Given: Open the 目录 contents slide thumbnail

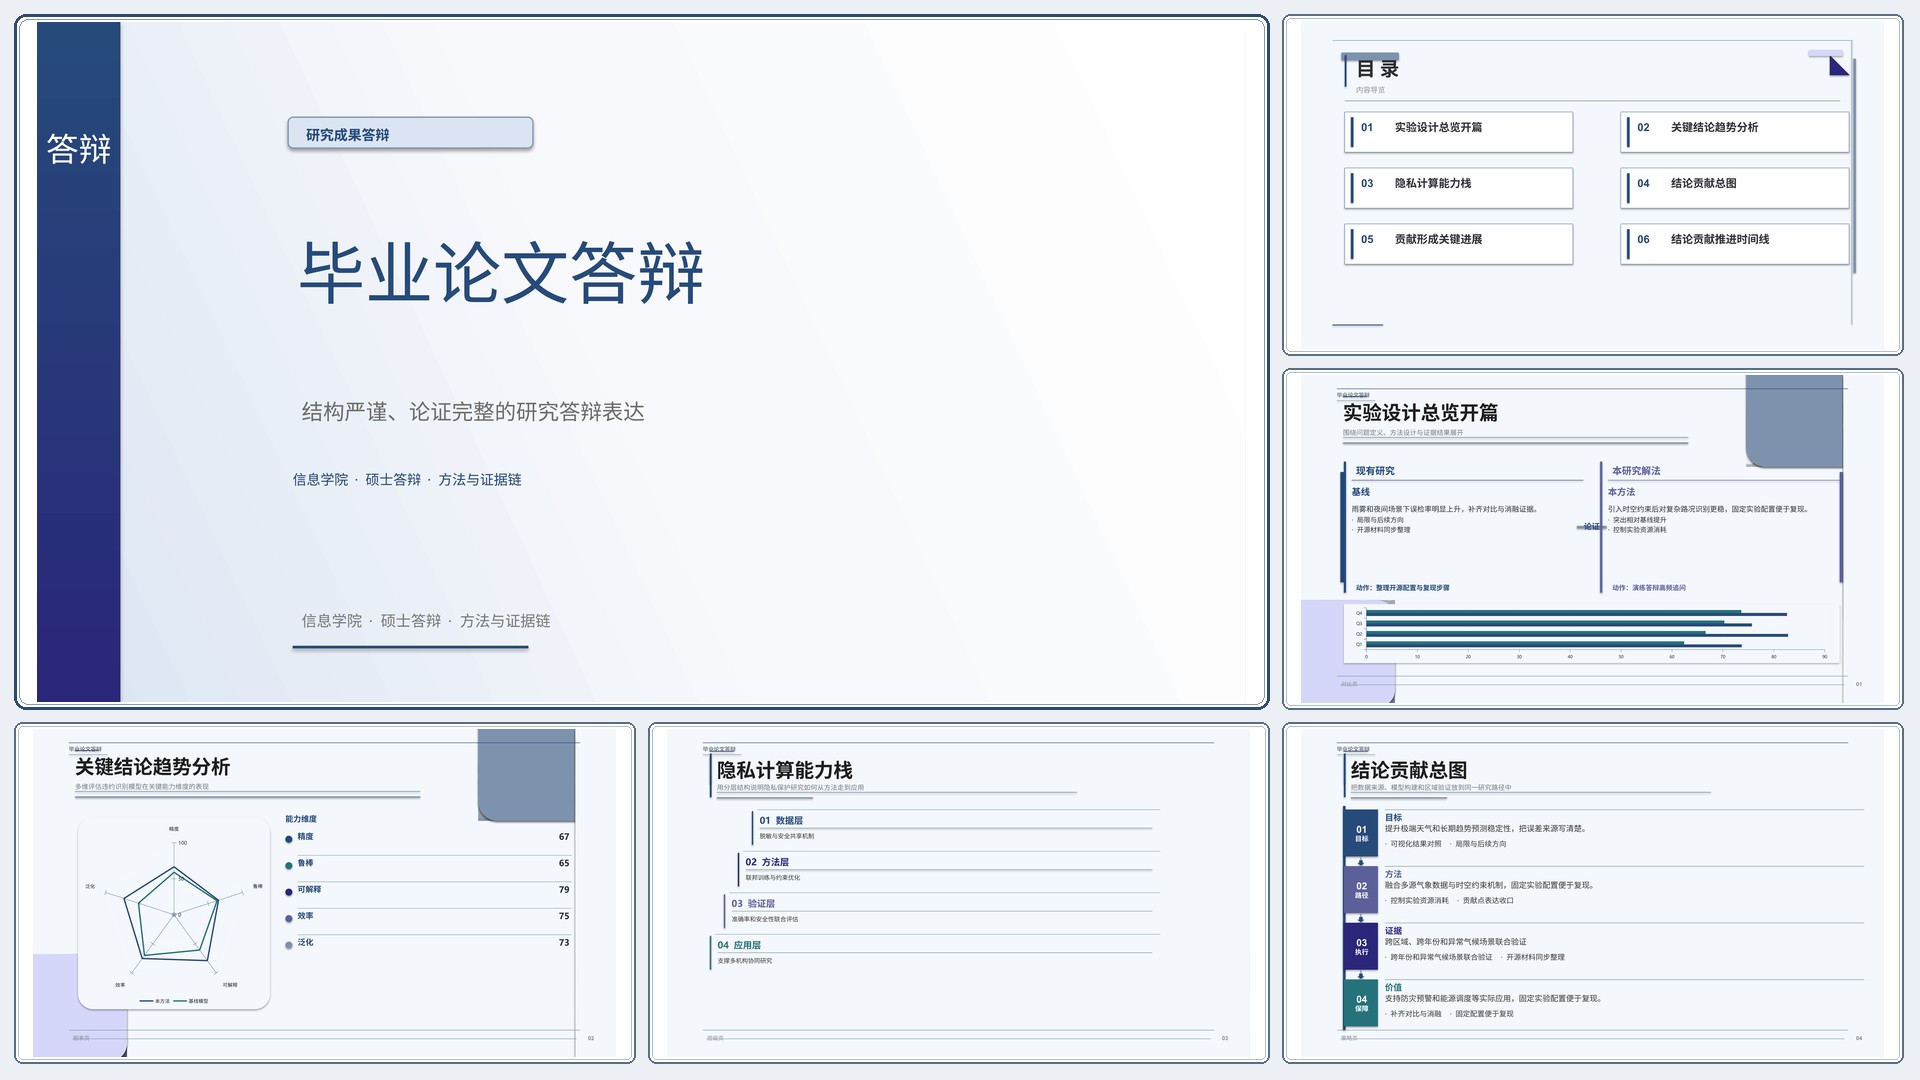Looking at the screenshot, I should 1592,185.
